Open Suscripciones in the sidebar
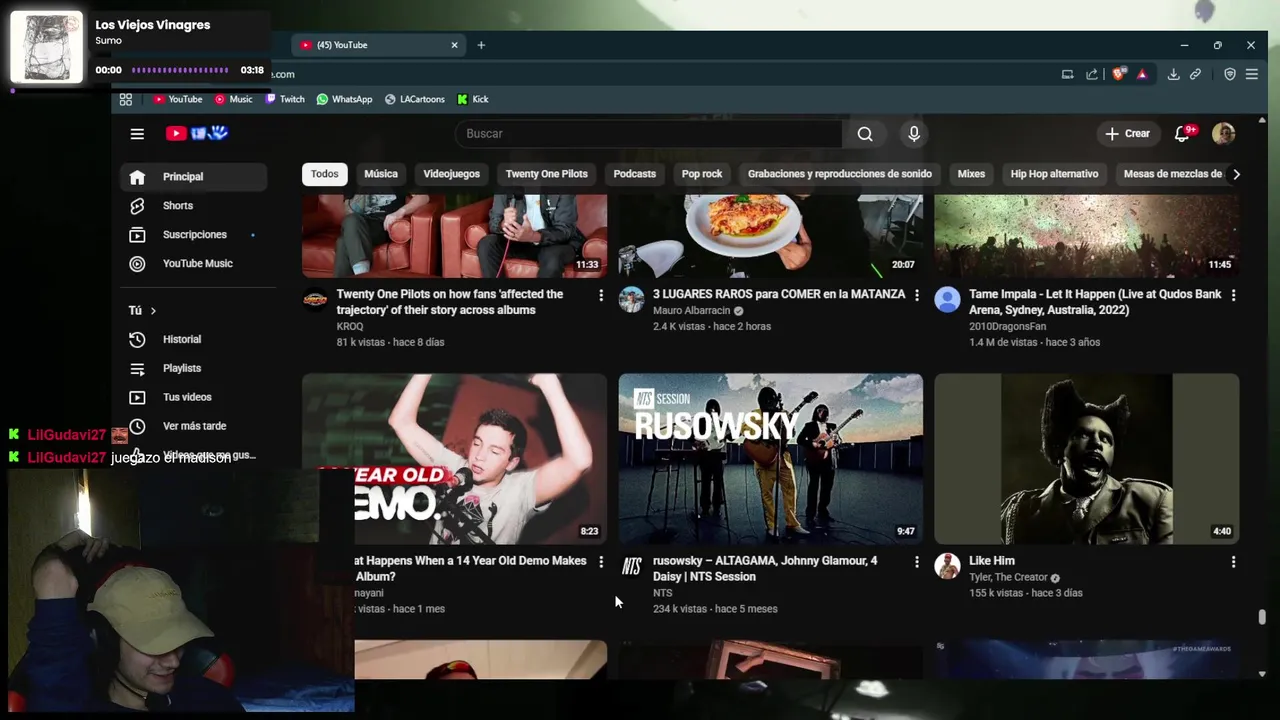Image resolution: width=1280 pixels, height=720 pixels. pyautogui.click(x=193, y=235)
